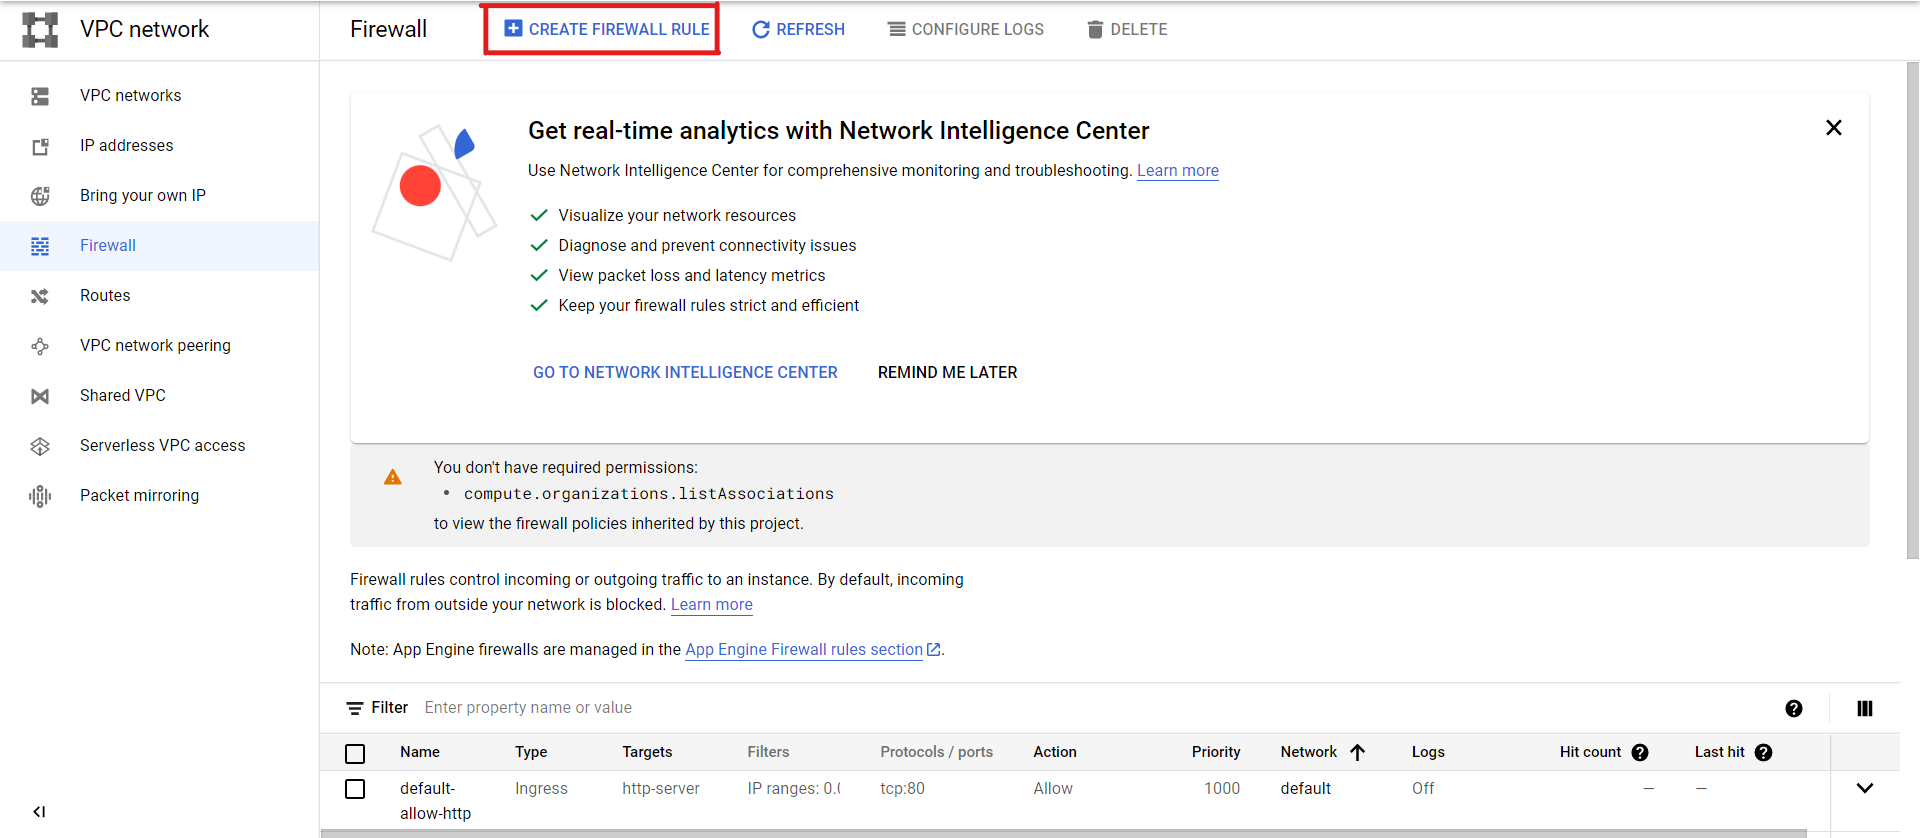Click the Hit count help icon
Viewport: 1920px width, 838px height.
(x=1640, y=752)
